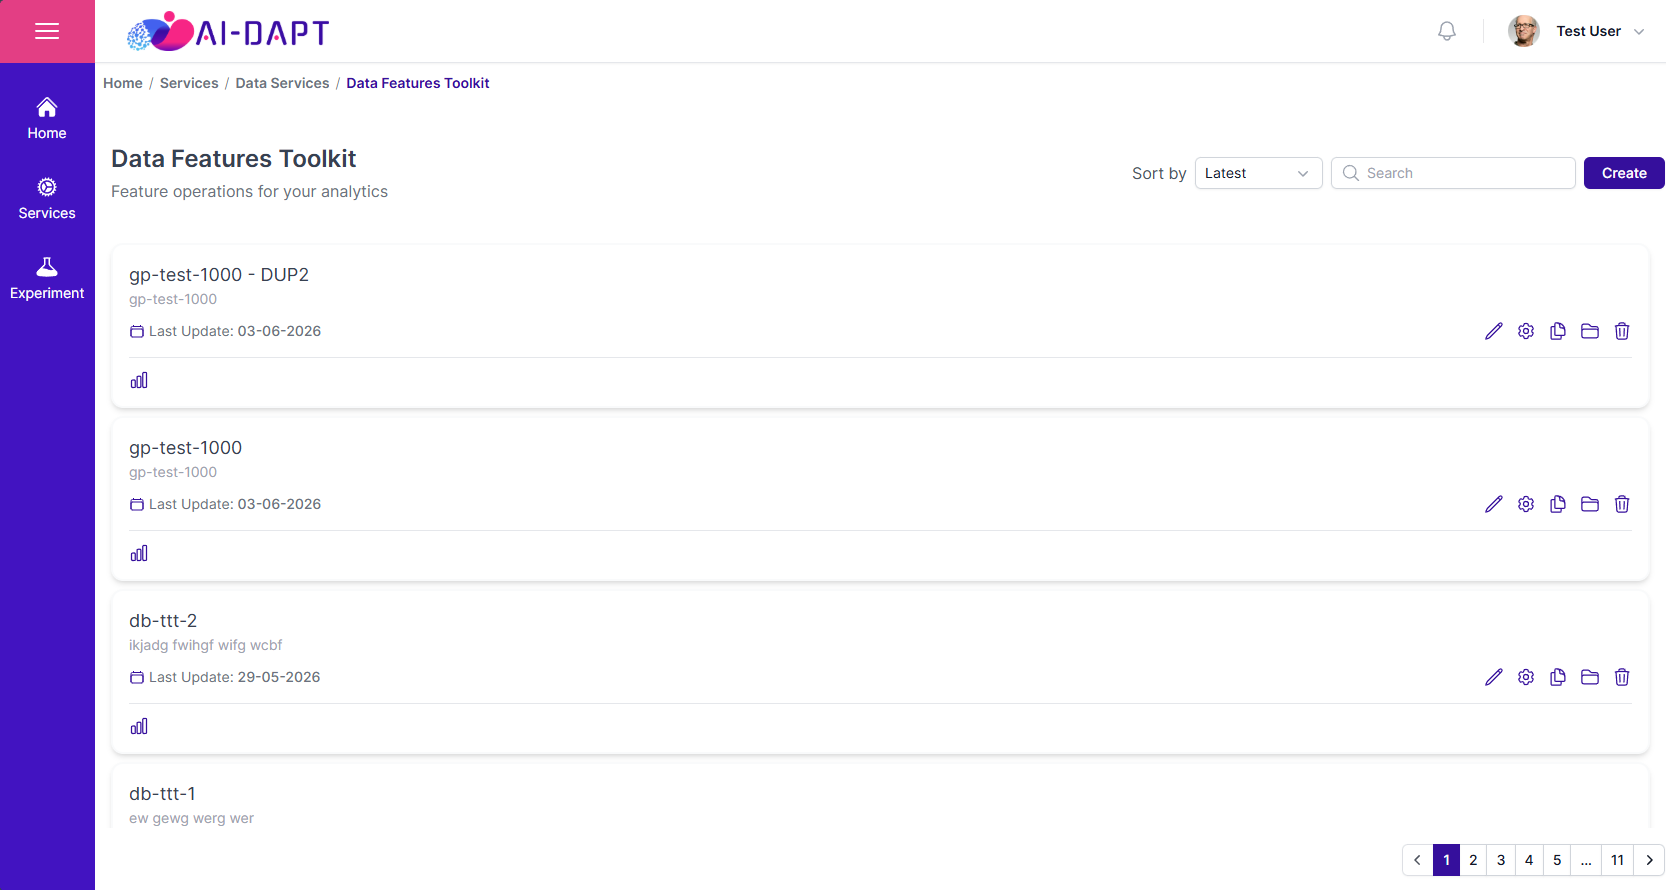Open folder icon for gp-test-1000 - DUP2
The height and width of the screenshot is (890, 1666).
tap(1590, 331)
